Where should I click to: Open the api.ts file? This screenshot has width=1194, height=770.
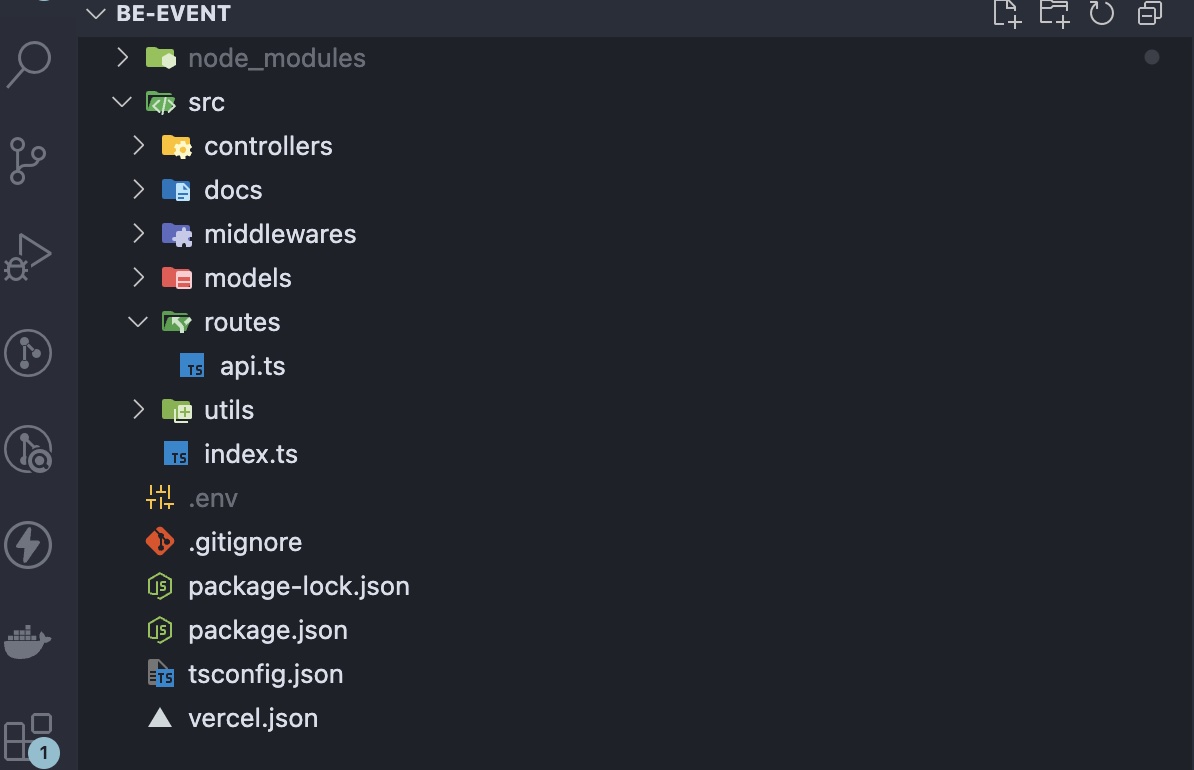click(x=251, y=365)
